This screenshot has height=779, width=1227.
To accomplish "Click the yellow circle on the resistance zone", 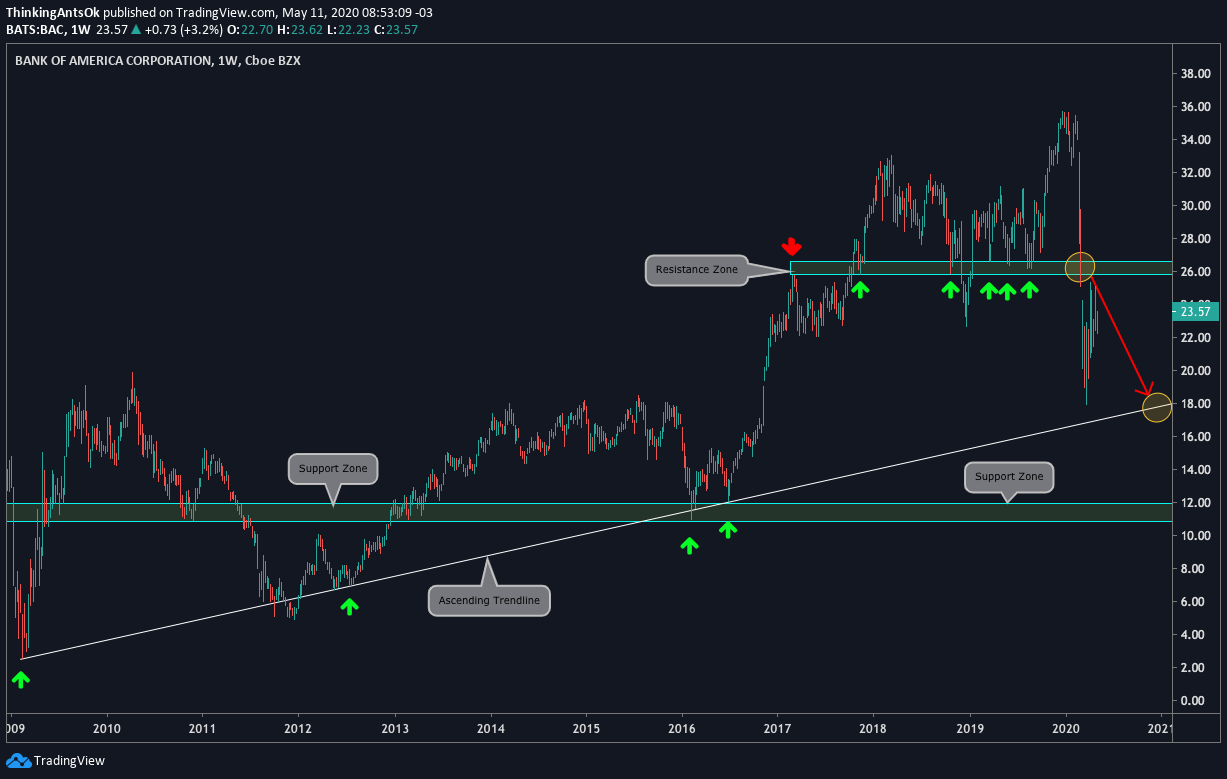I will (x=1081, y=267).
